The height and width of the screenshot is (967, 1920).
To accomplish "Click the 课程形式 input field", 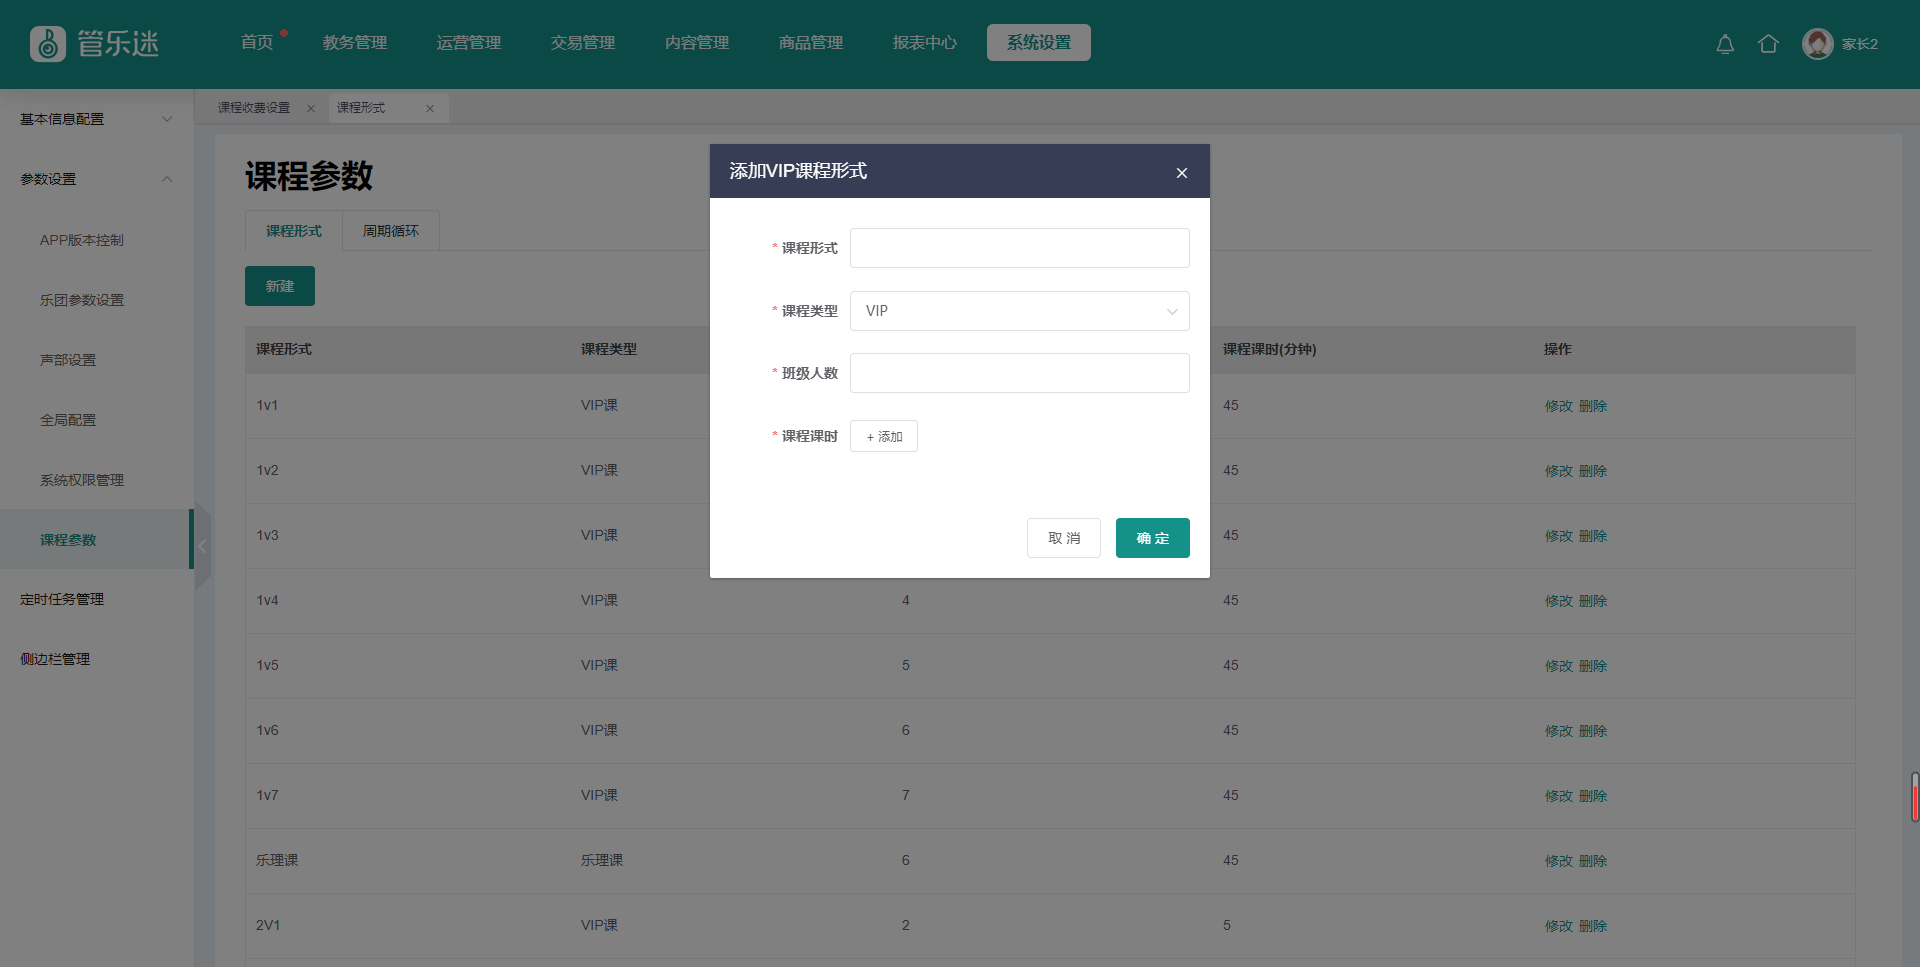I will 1019,248.
